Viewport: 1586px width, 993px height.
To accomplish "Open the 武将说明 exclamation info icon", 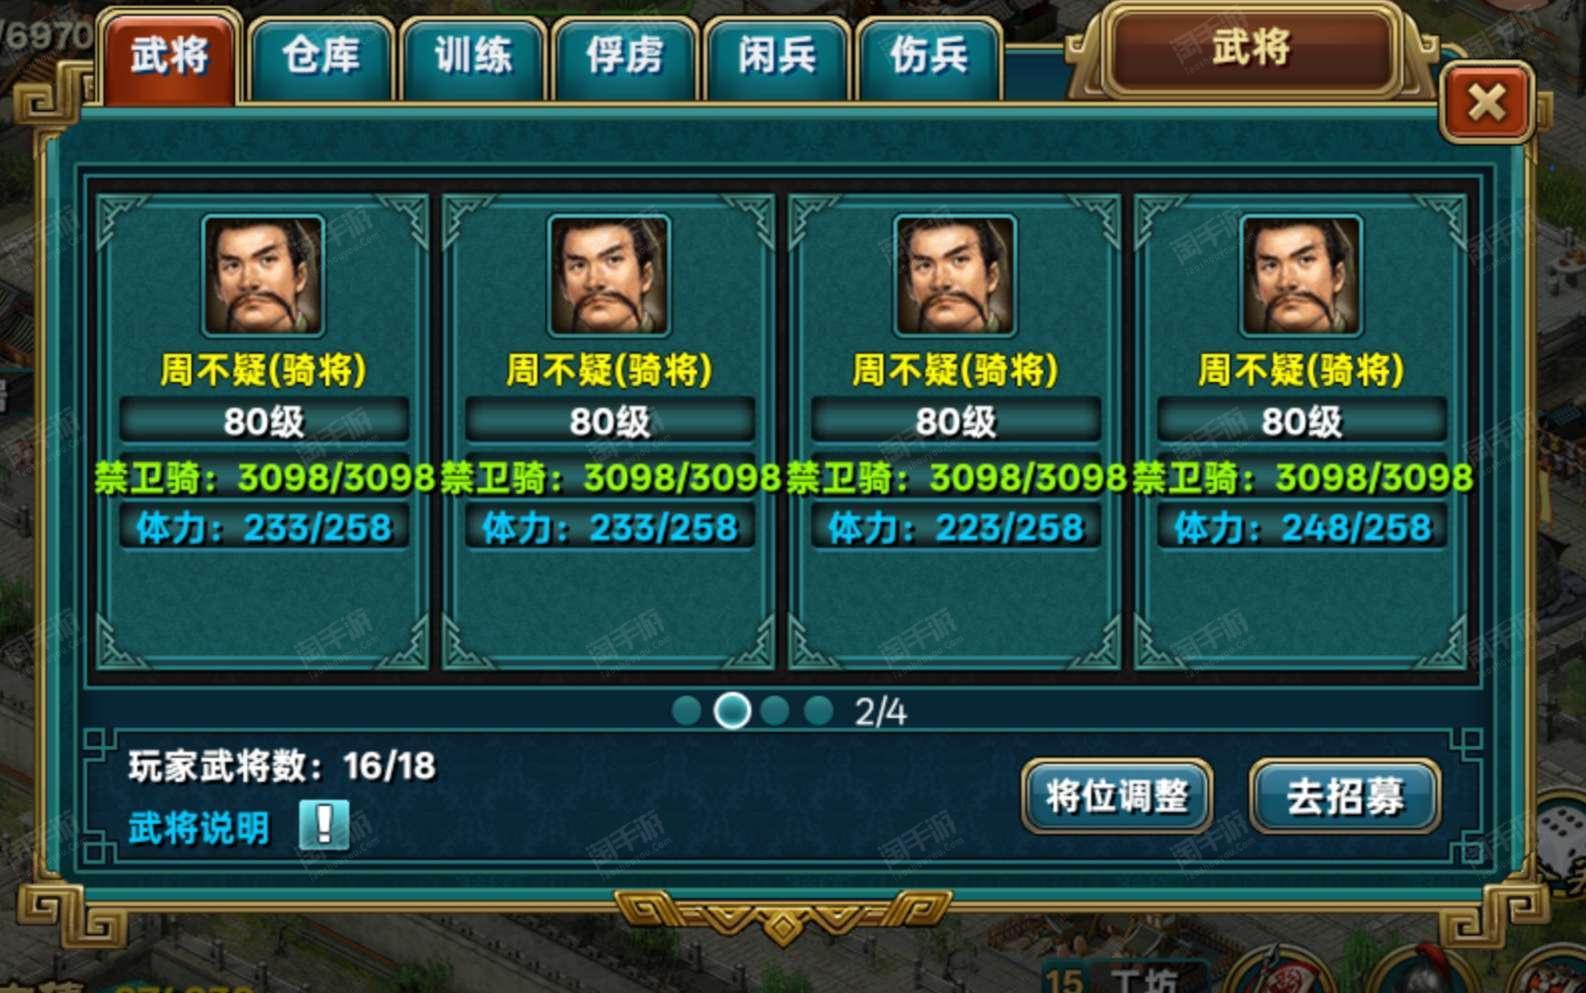I will pyautogui.click(x=324, y=826).
